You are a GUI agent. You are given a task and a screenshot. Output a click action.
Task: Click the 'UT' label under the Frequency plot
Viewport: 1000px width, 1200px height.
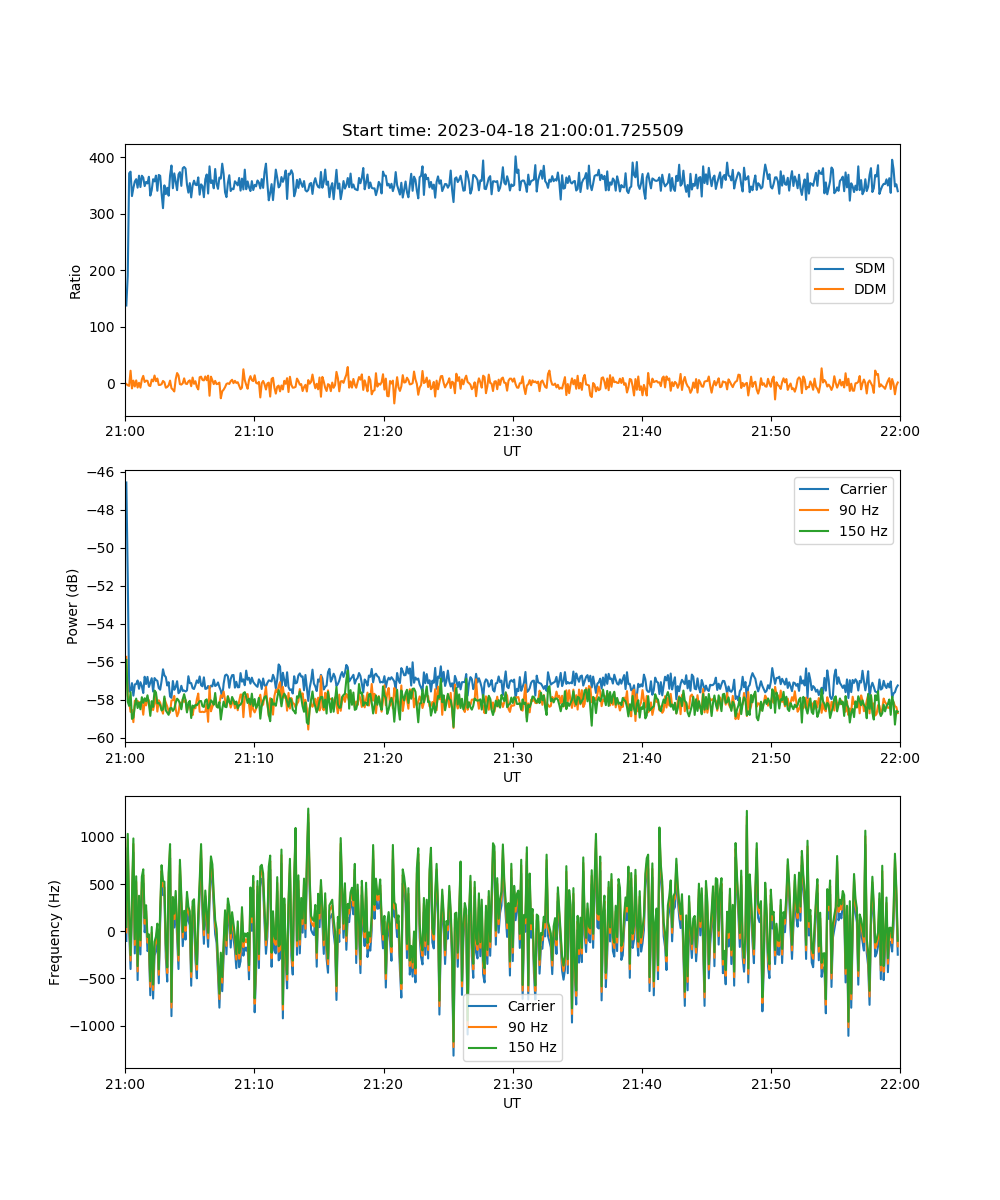(x=512, y=1103)
